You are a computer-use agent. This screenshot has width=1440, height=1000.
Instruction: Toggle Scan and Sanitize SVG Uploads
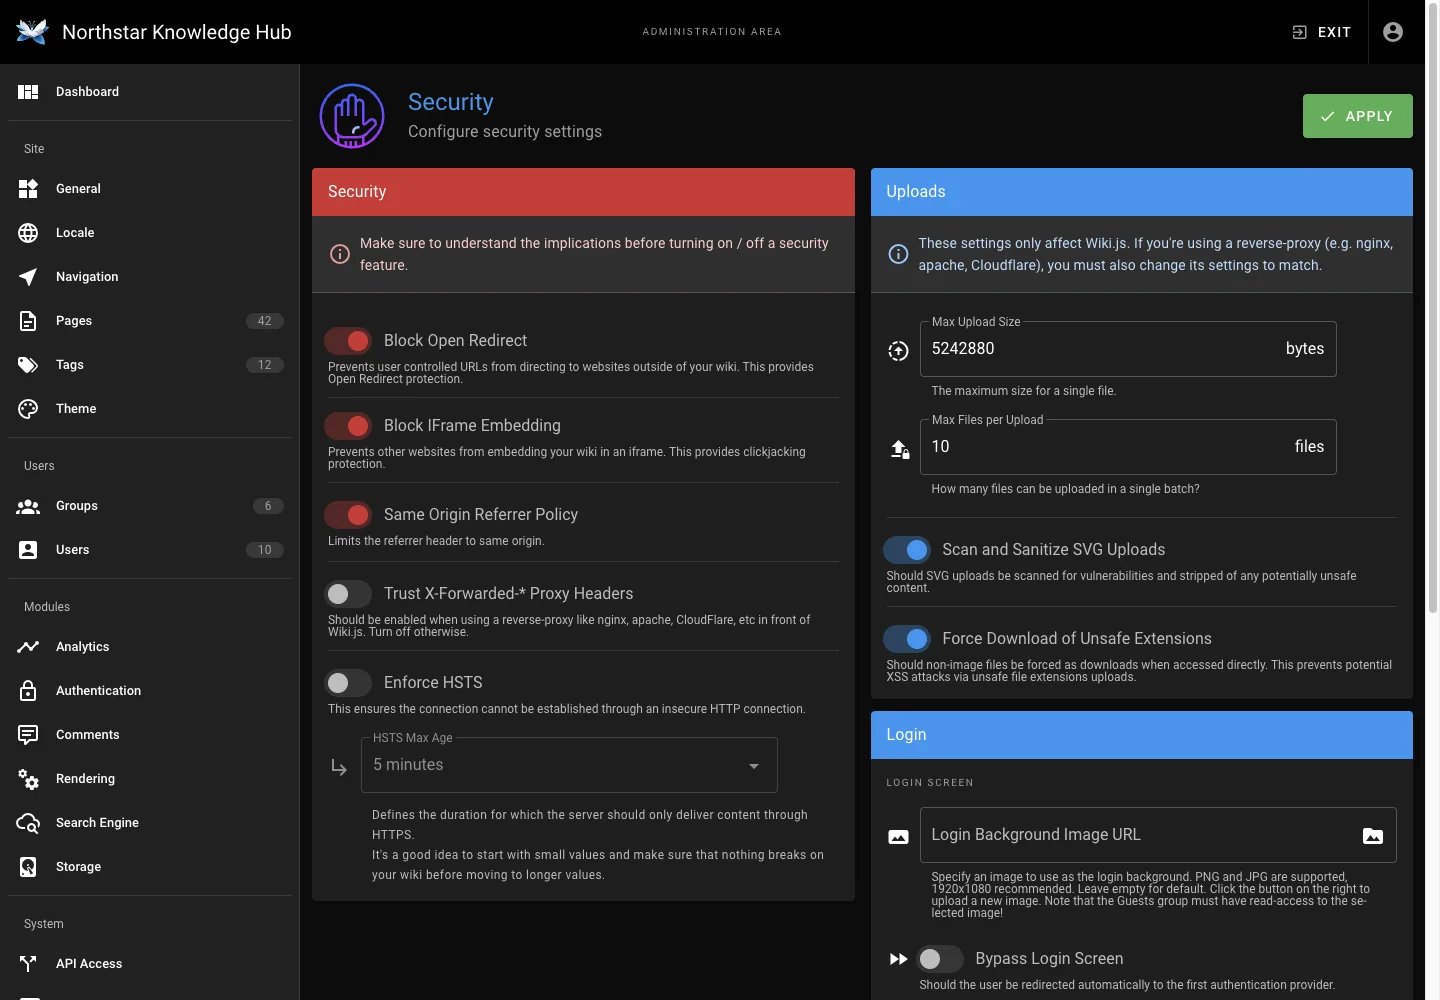907,550
